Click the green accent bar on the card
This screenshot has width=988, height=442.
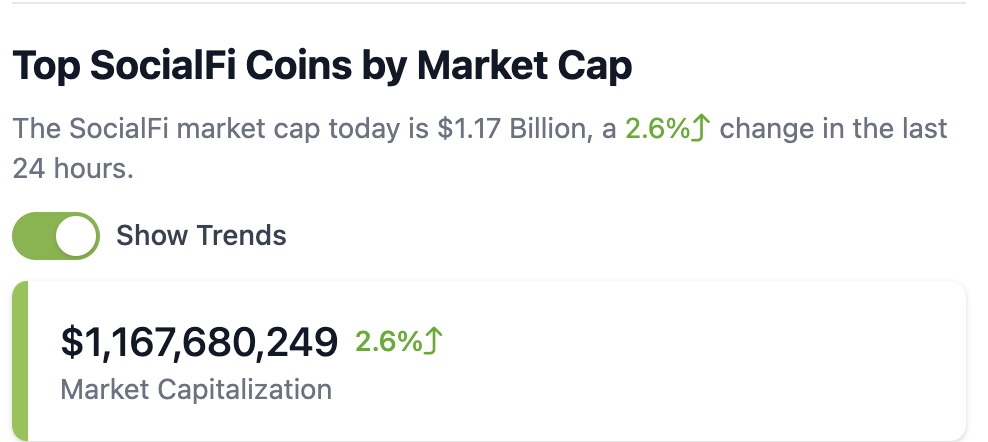[20, 362]
